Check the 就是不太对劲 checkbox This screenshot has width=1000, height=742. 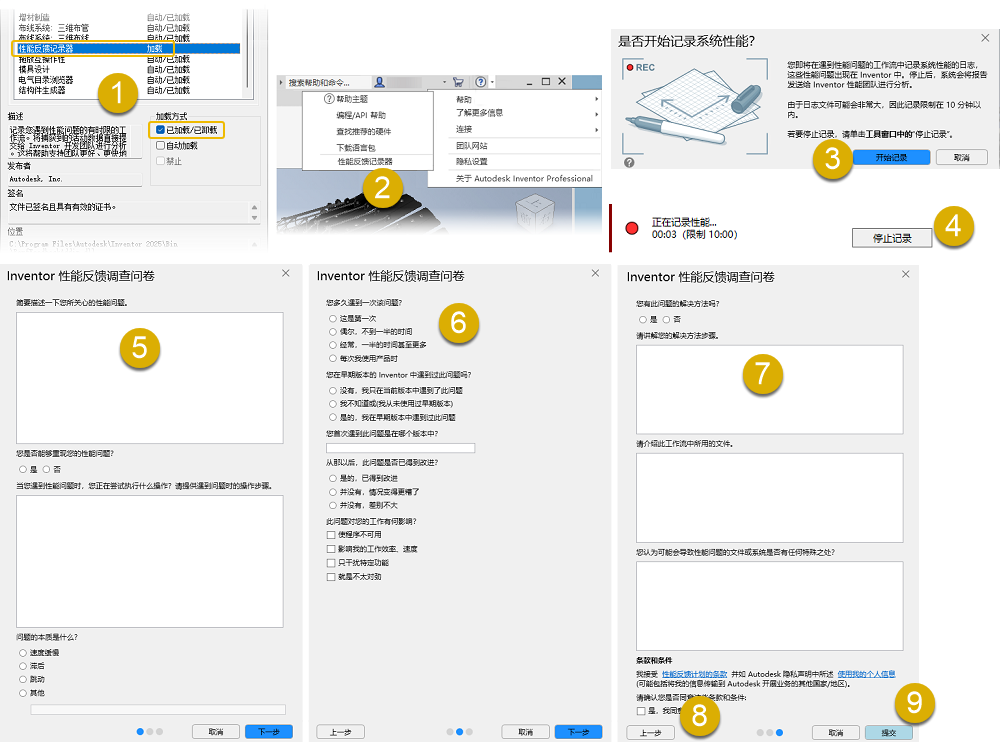click(331, 577)
